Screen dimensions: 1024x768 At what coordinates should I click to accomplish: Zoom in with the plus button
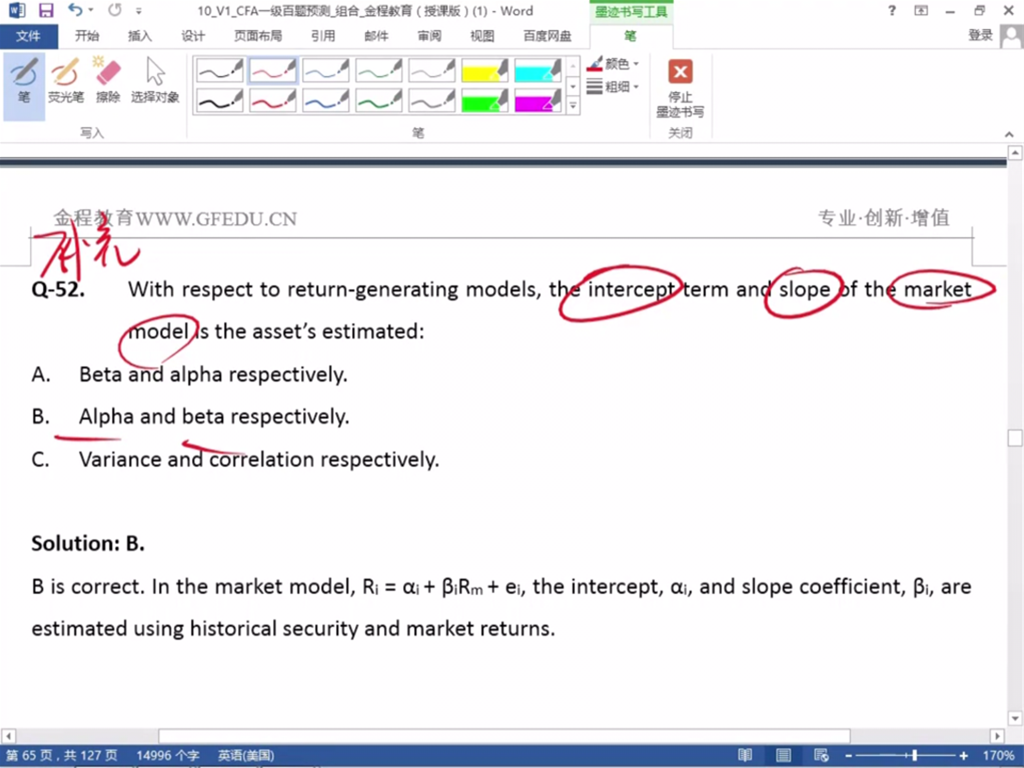point(963,756)
